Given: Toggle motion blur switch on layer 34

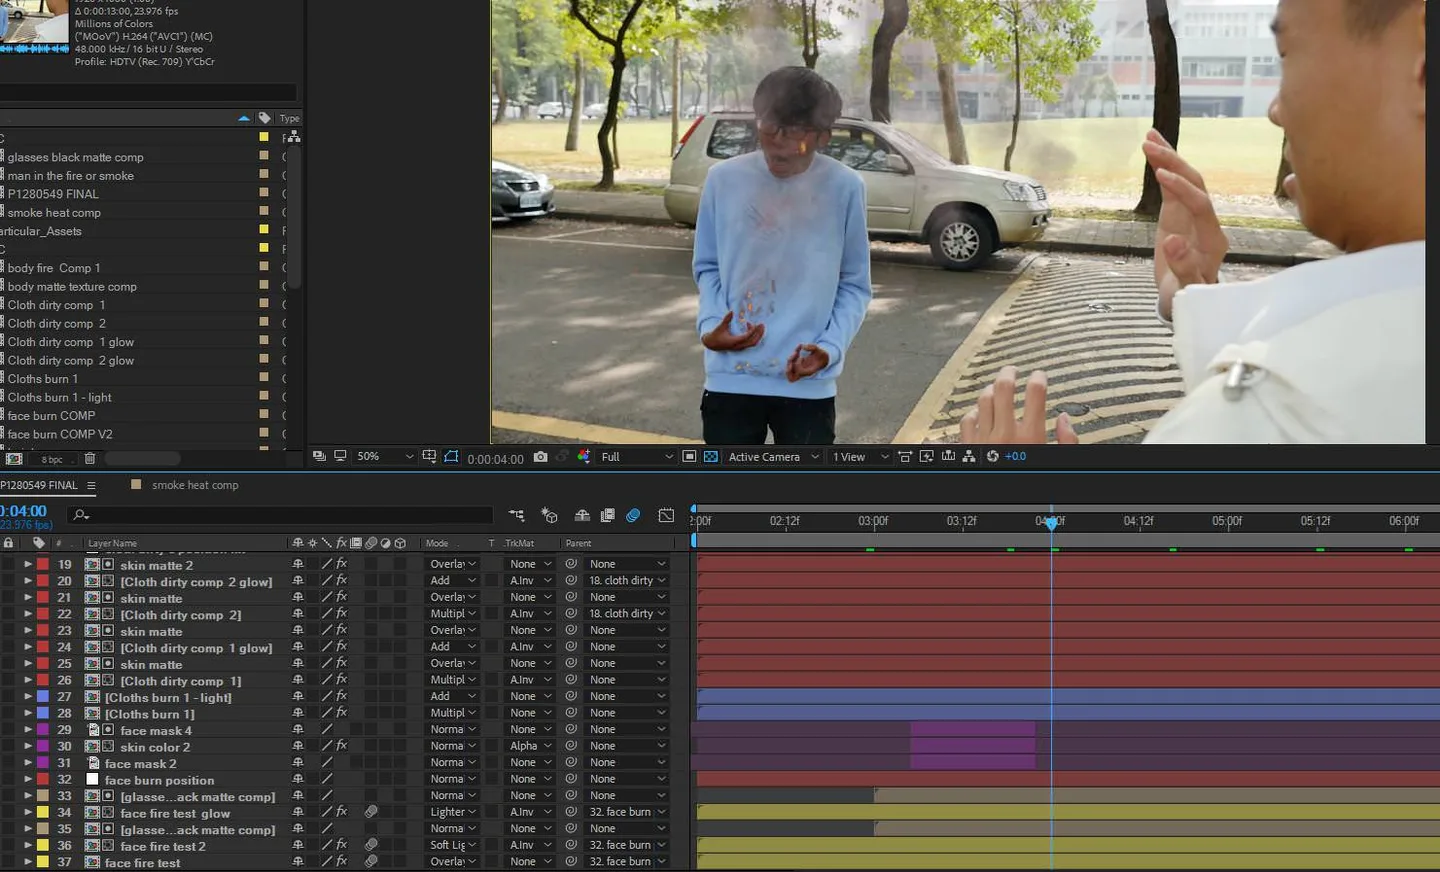Looking at the screenshot, I should tap(370, 812).
